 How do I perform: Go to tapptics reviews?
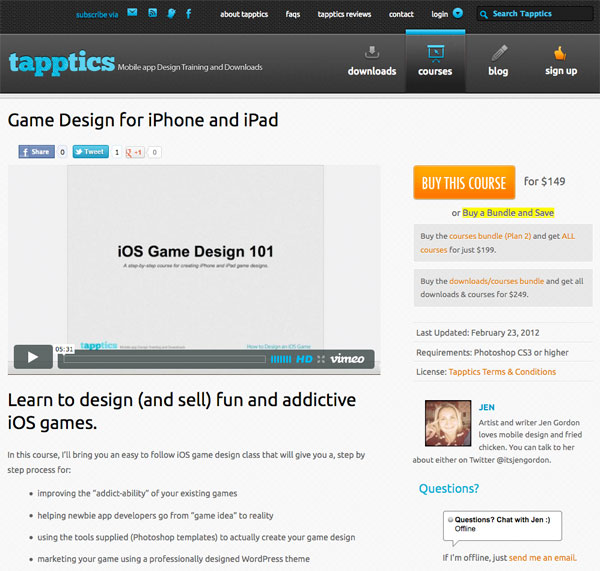344,15
